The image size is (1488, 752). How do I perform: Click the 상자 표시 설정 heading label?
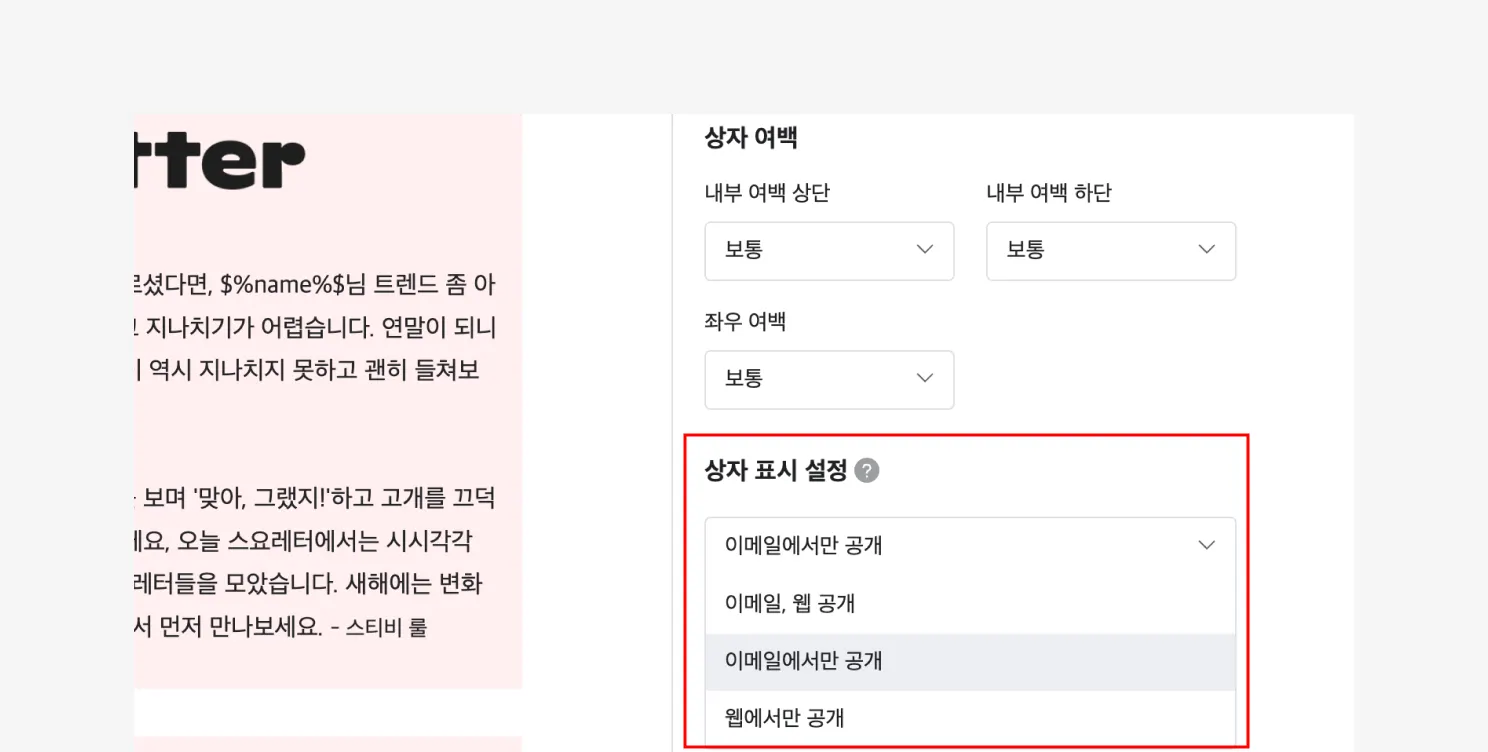point(775,470)
